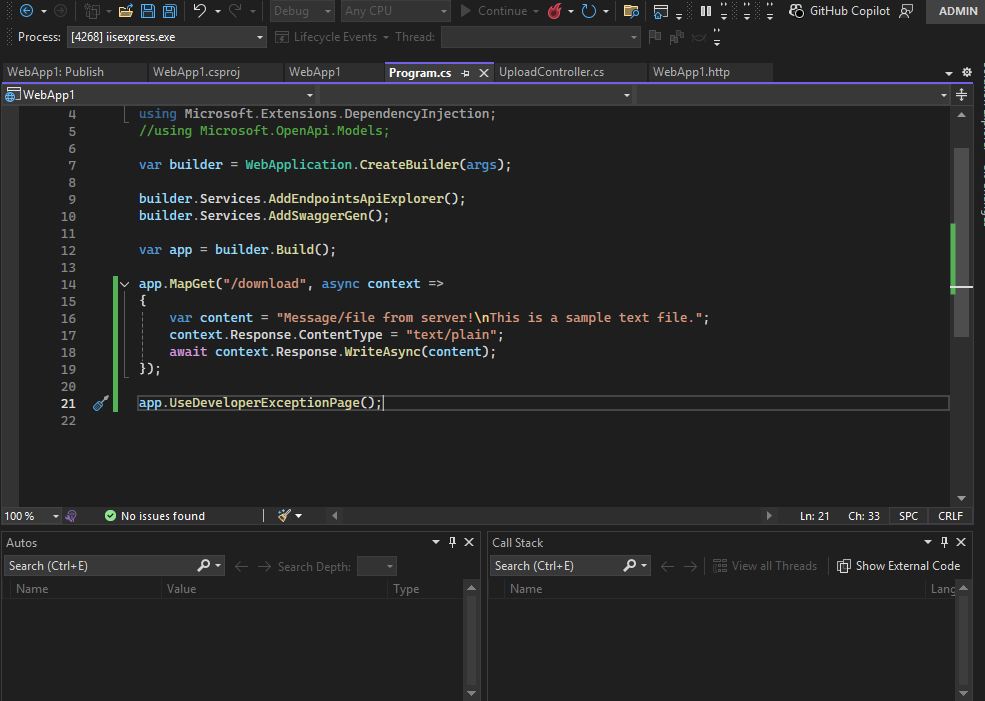Toggle Show External Code in Call Stack
Image resolution: width=985 pixels, height=701 pixels.
click(x=898, y=566)
